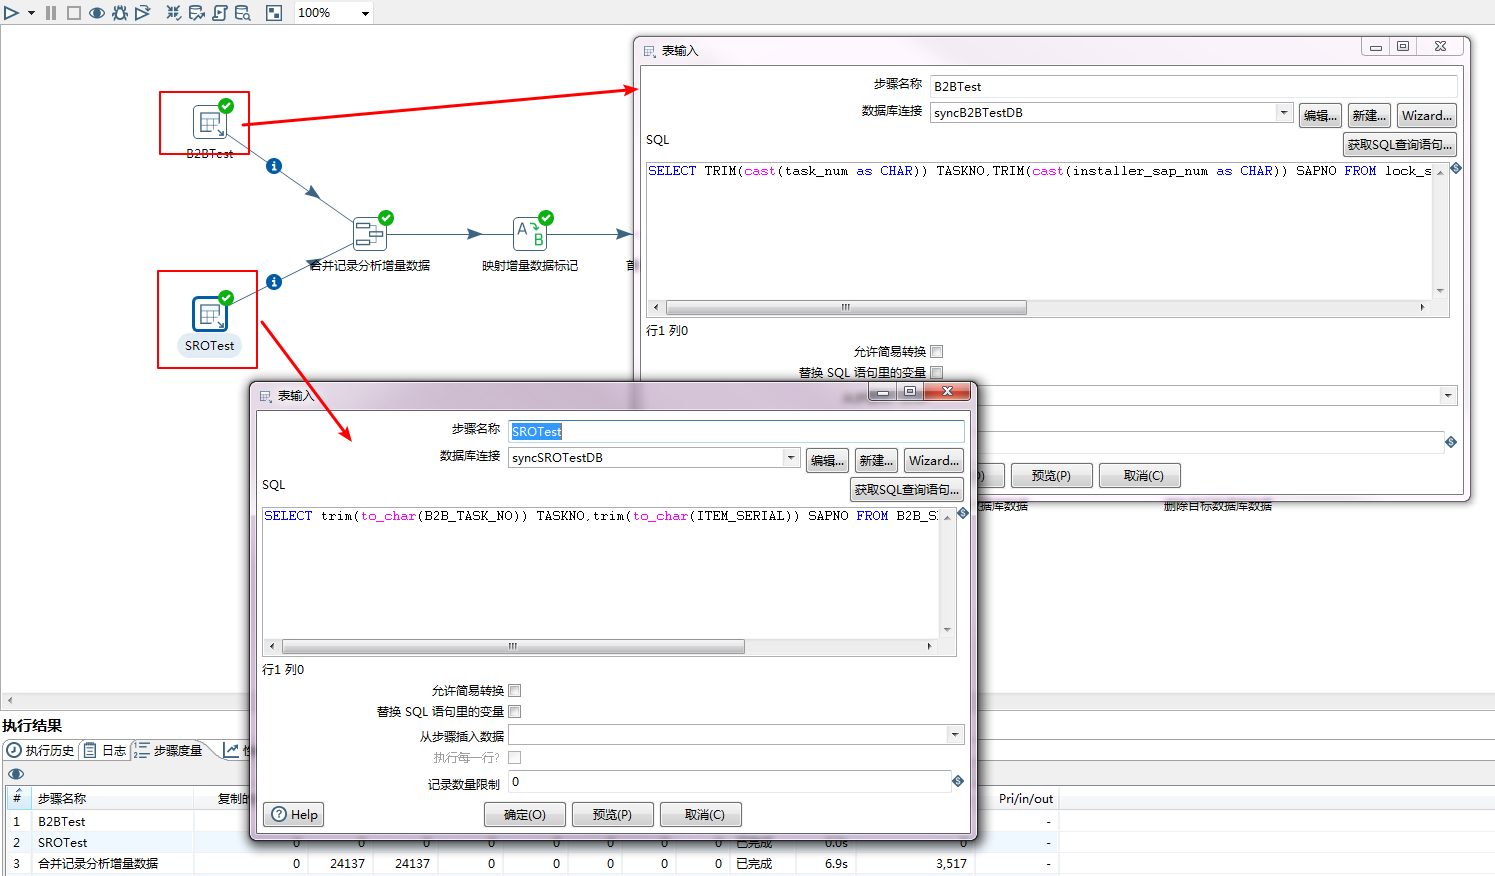Verify the transformation with the check icon
The image size is (1495, 876).
(174, 13)
